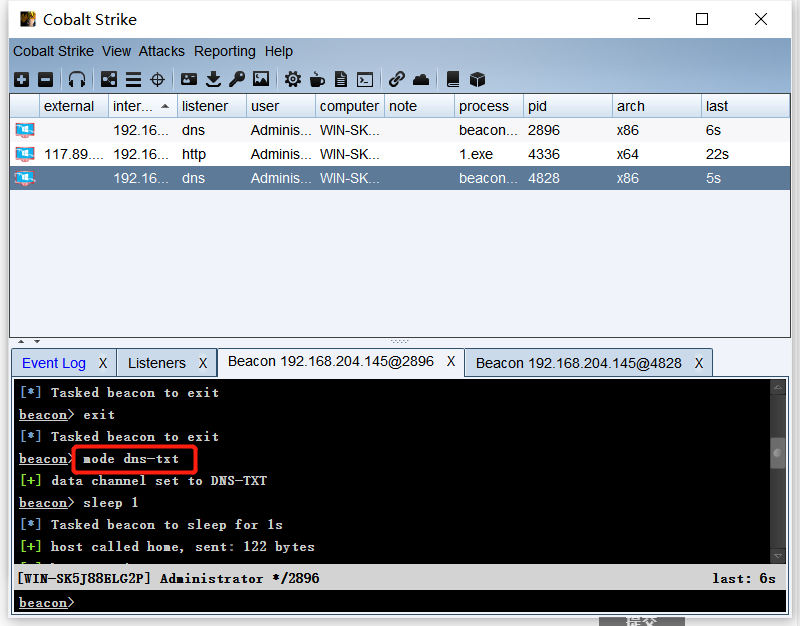The height and width of the screenshot is (626, 800).
Task: Switch to pivot graph view icon
Action: coord(109,80)
